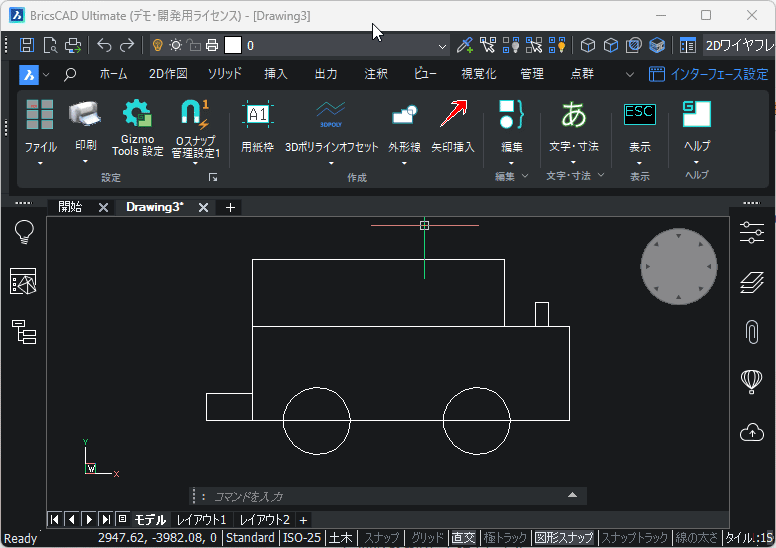Click the lightbulb tips icon on left sidebar

(24, 233)
